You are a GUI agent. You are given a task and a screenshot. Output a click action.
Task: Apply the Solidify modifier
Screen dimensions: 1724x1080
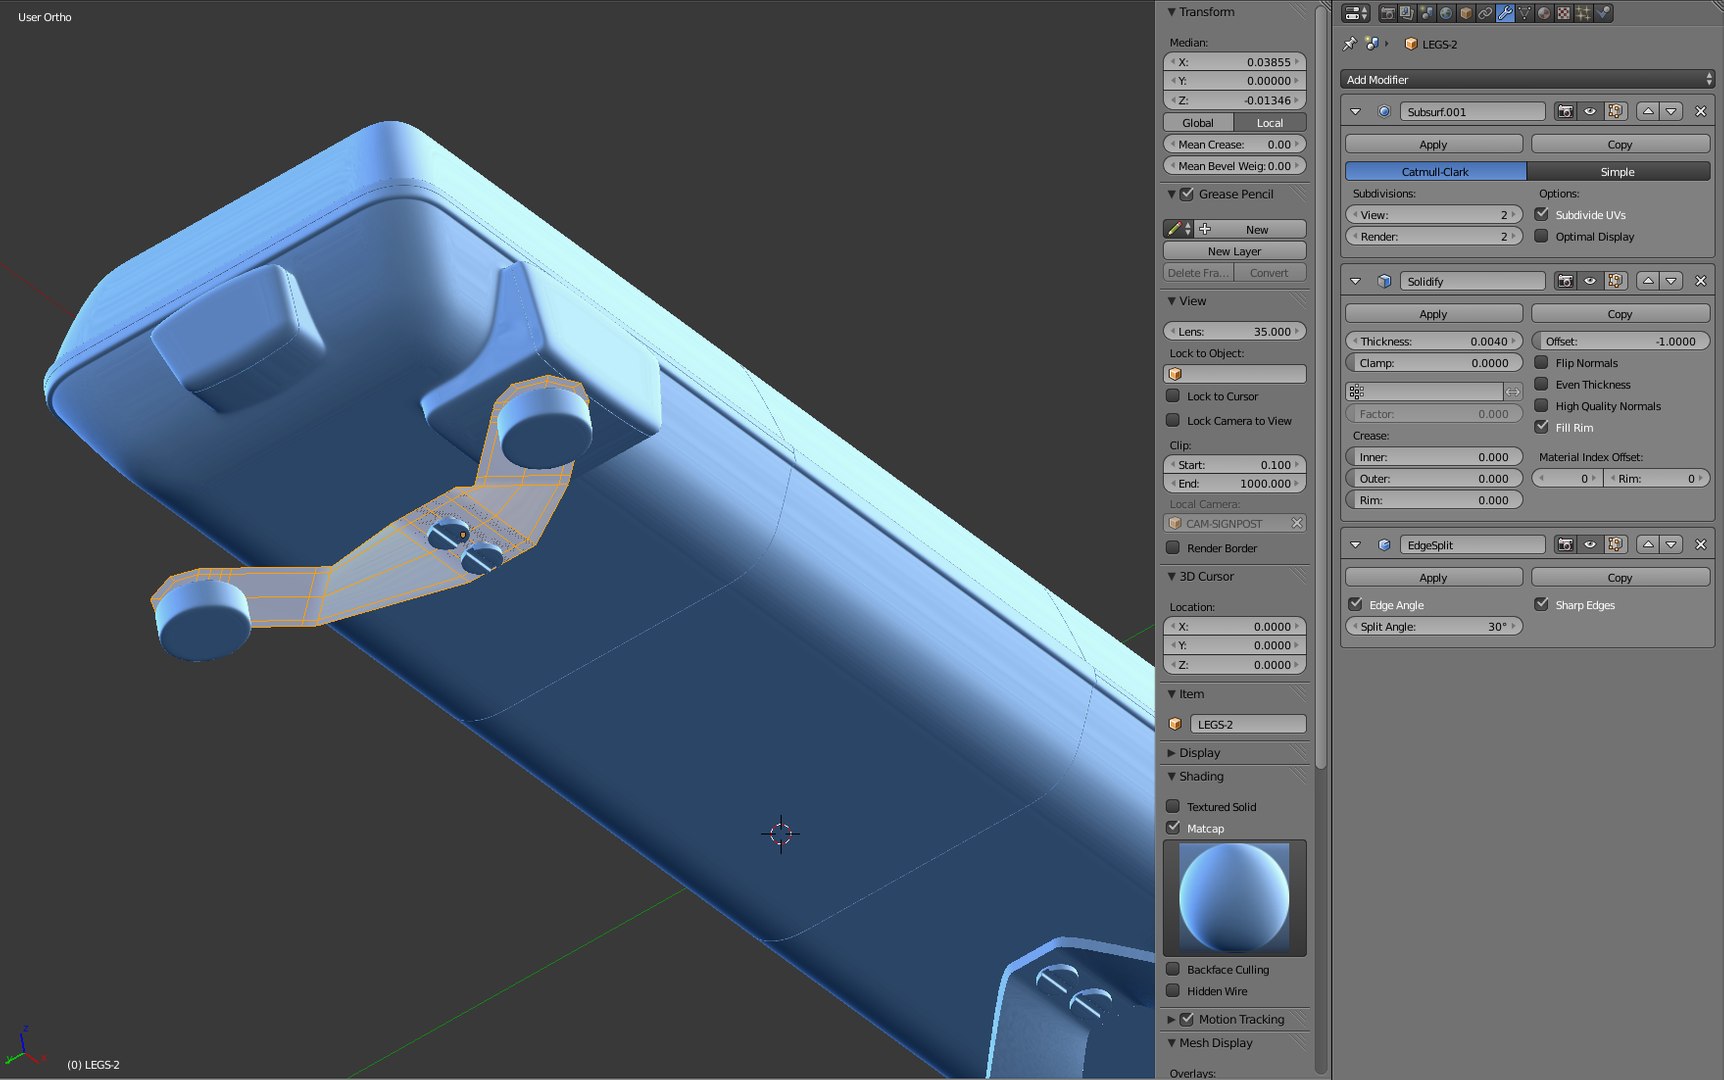pyautogui.click(x=1433, y=314)
